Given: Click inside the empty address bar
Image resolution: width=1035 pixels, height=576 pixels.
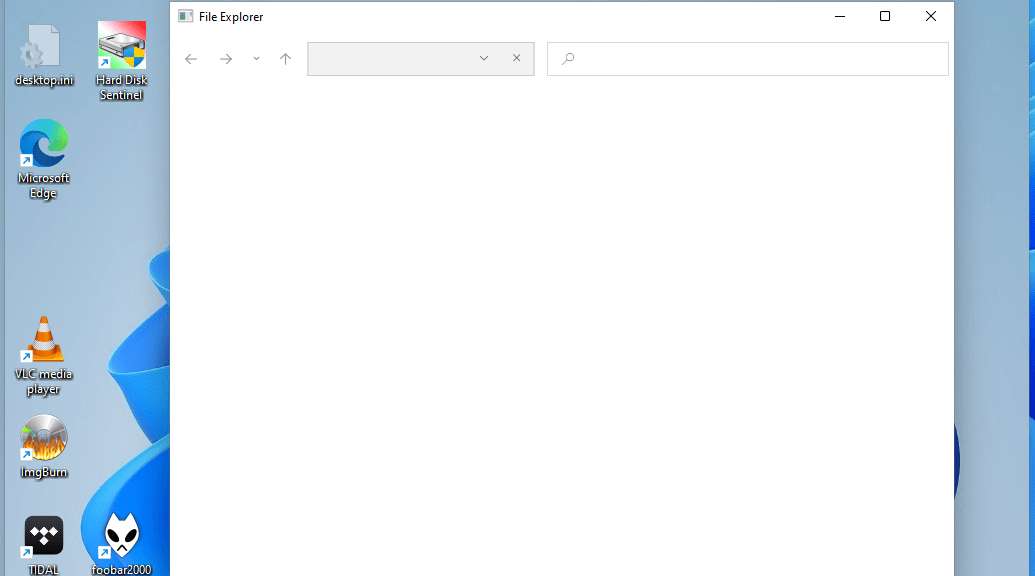Looking at the screenshot, I should click(390, 59).
